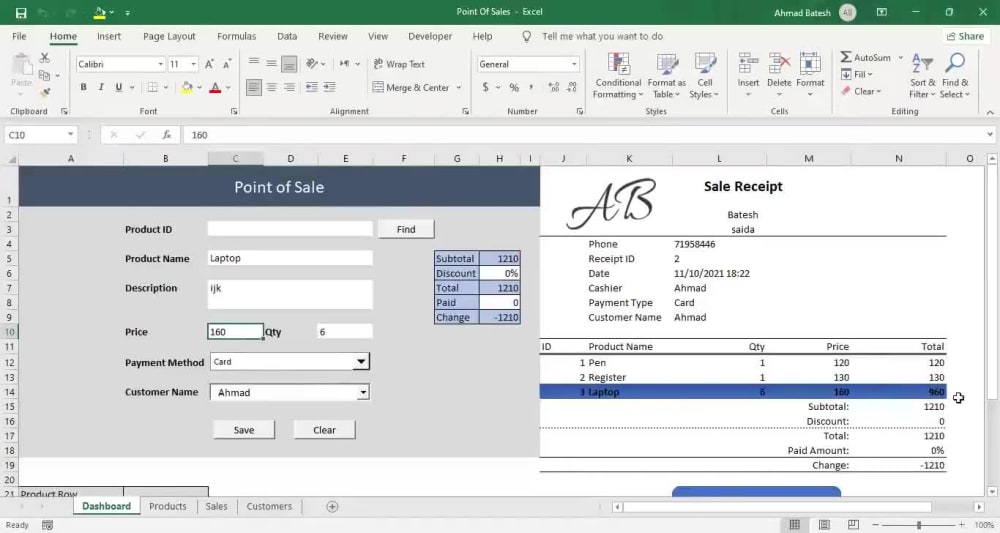Click the Find button beside Product ID

pyautogui.click(x=406, y=230)
